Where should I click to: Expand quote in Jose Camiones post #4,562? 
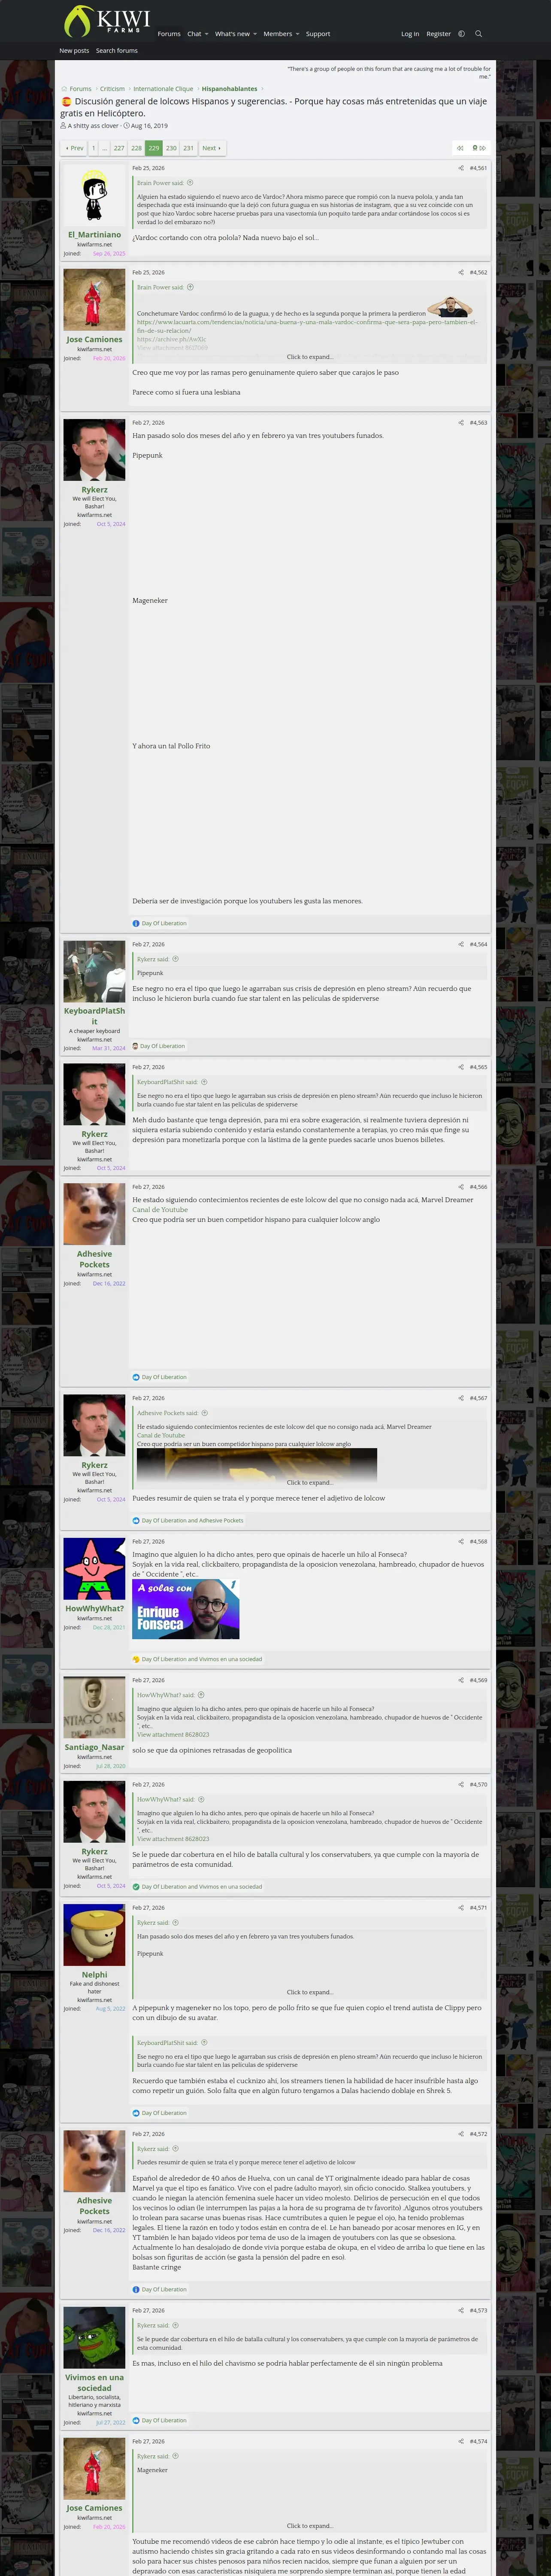pos(310,357)
